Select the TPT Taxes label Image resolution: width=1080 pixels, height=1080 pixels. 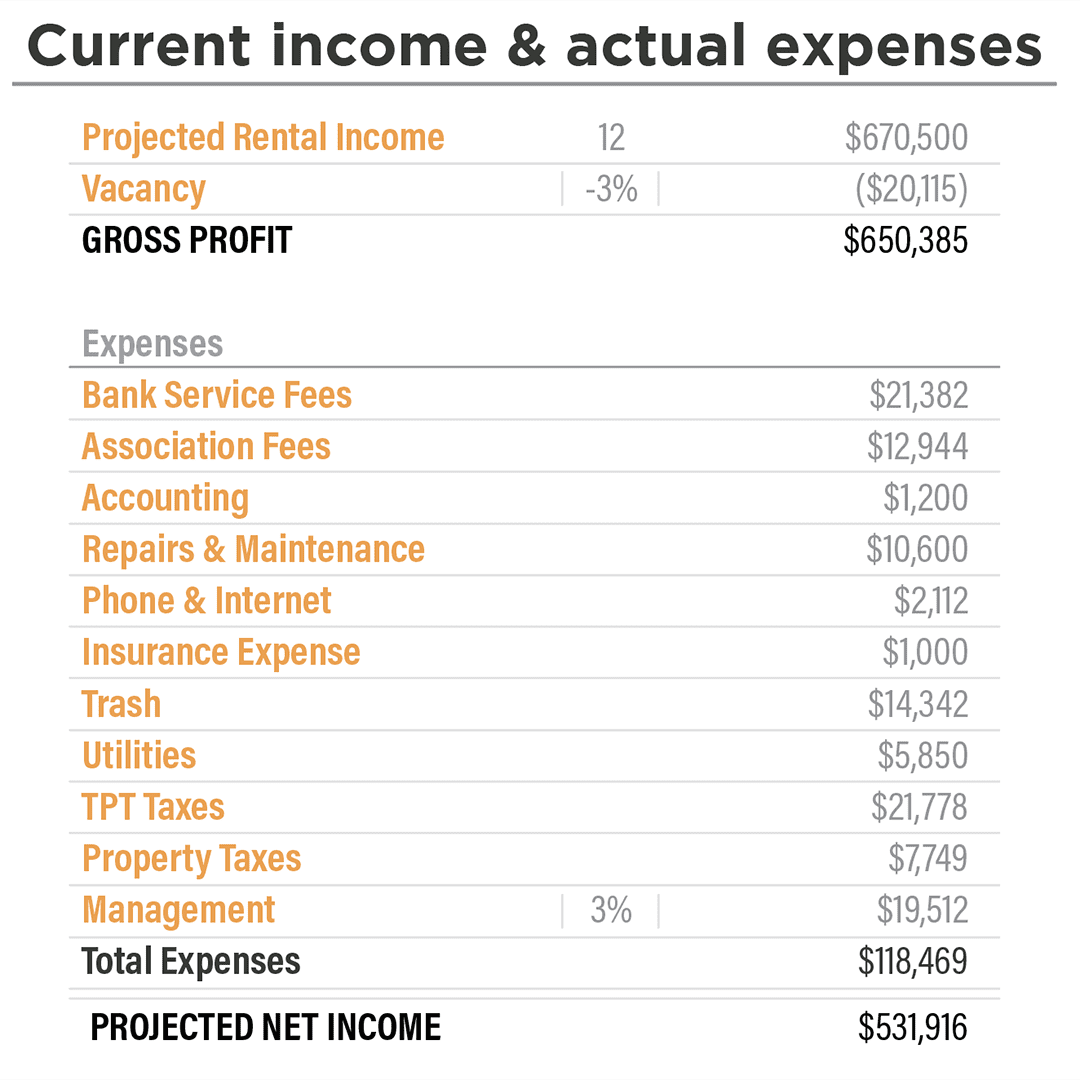tap(153, 807)
